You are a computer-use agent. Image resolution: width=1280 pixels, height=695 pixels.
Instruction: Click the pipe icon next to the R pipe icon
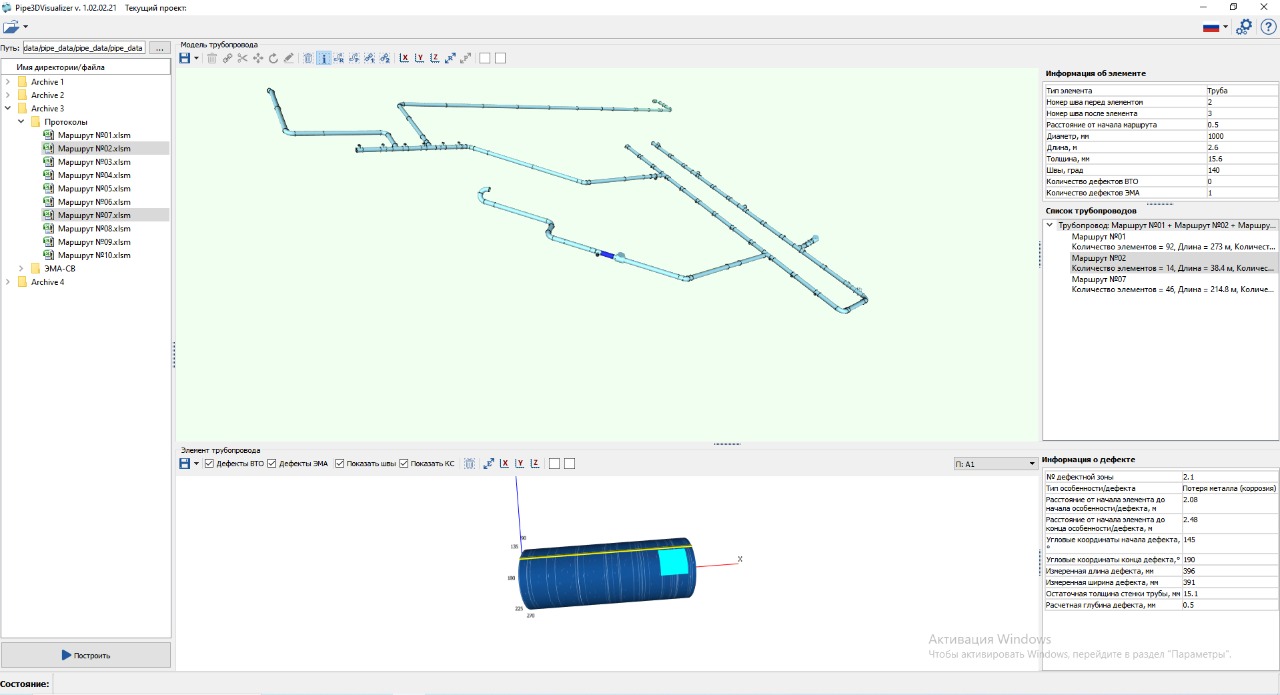[354, 58]
